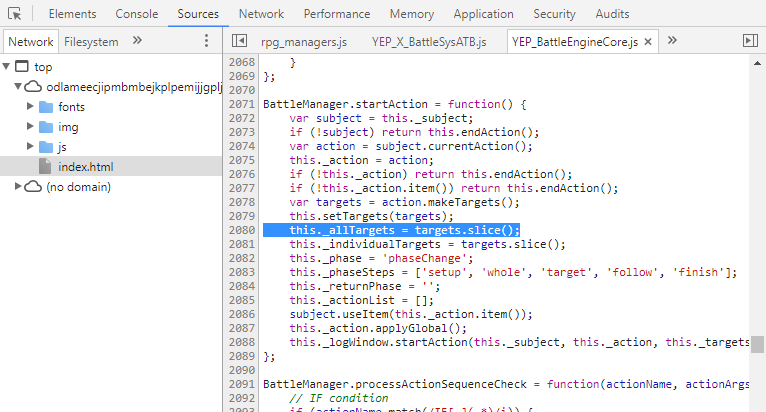
Task: Click the this._individualTargets assignment line
Action: [427, 244]
